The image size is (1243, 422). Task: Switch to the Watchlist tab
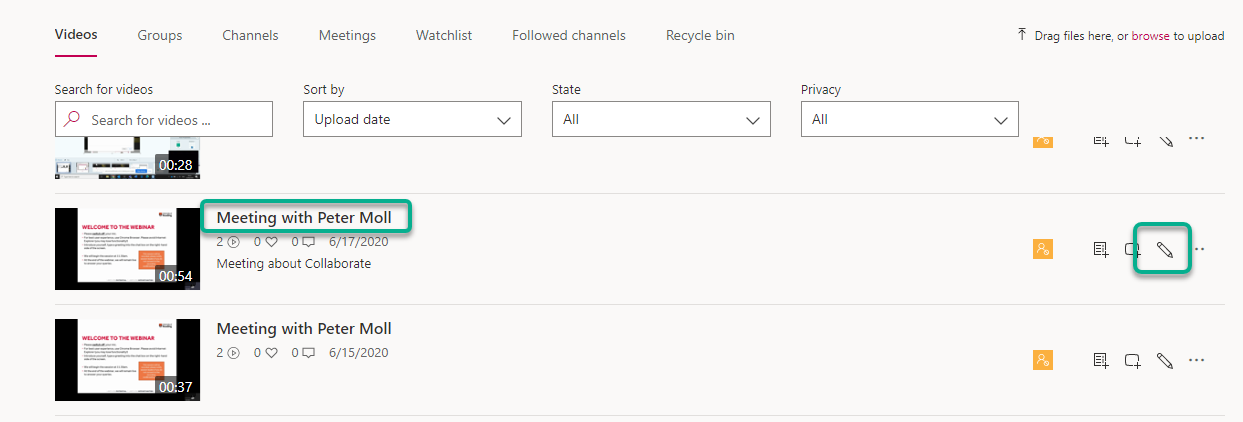coord(444,35)
